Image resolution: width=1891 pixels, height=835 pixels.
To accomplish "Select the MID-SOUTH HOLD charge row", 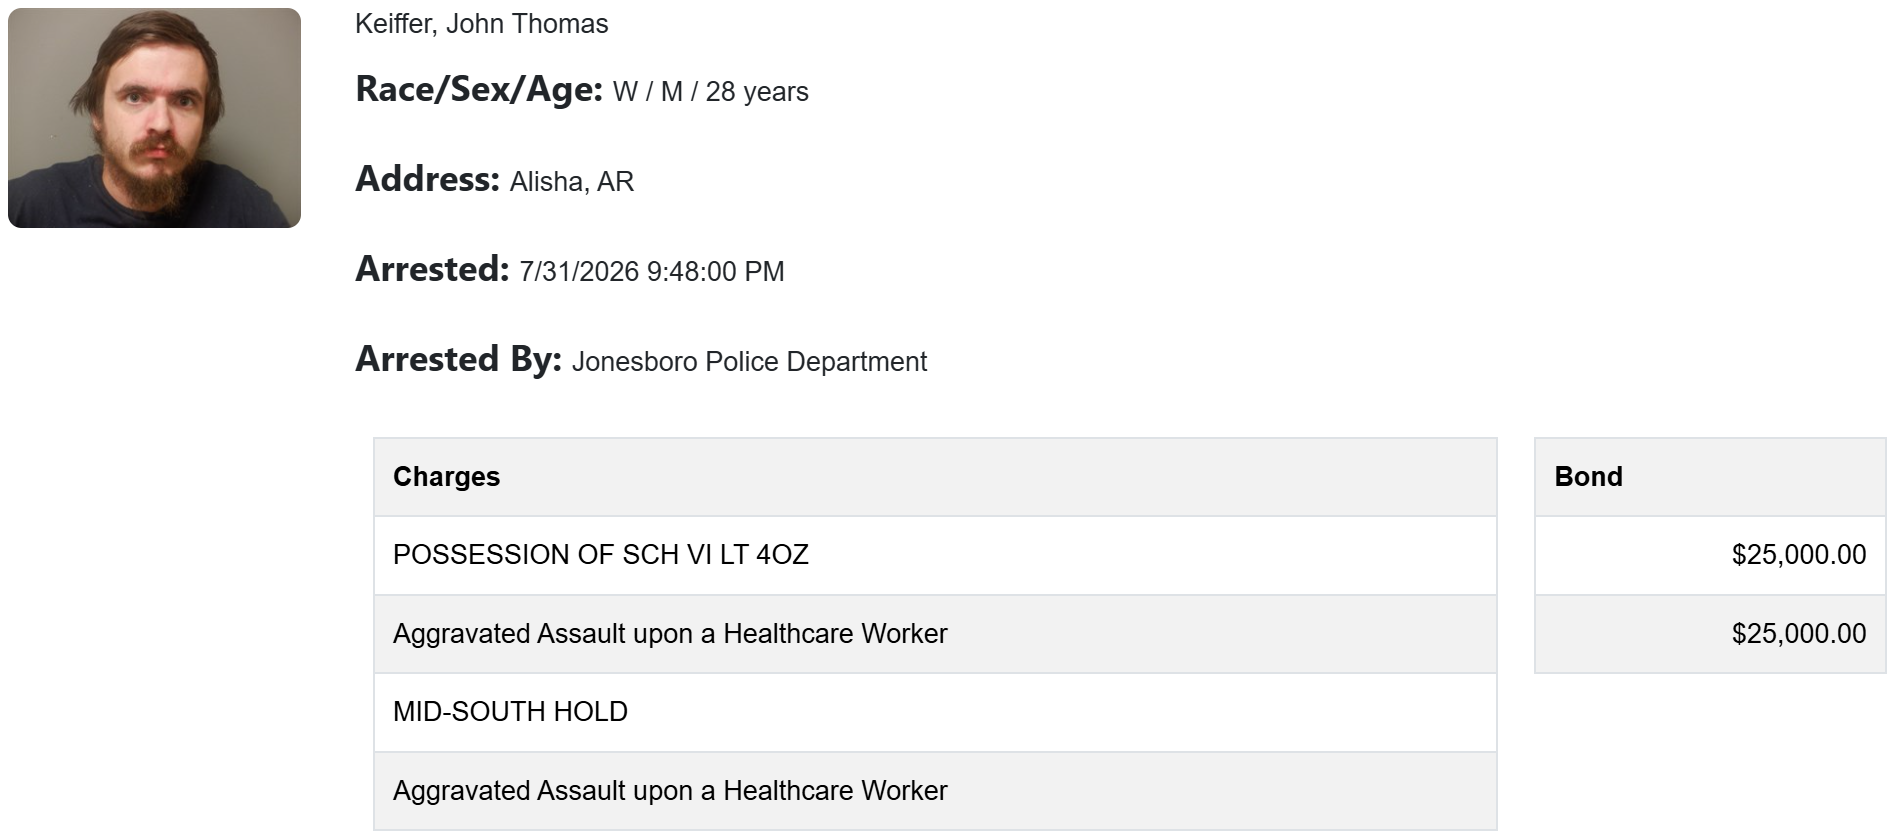I will (x=935, y=712).
